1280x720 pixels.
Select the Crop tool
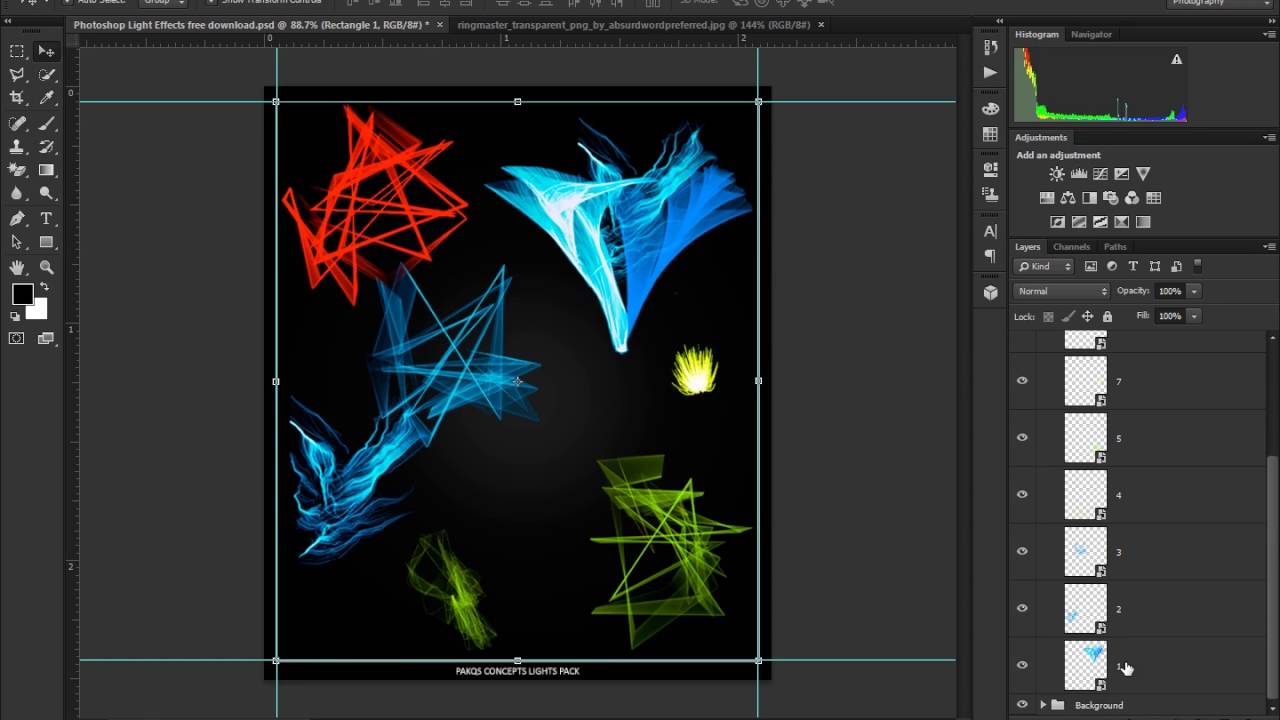[17, 98]
